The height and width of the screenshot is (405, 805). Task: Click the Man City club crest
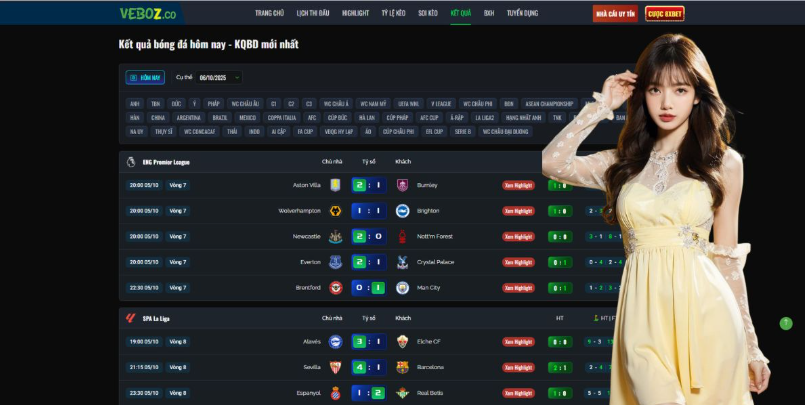tap(402, 288)
